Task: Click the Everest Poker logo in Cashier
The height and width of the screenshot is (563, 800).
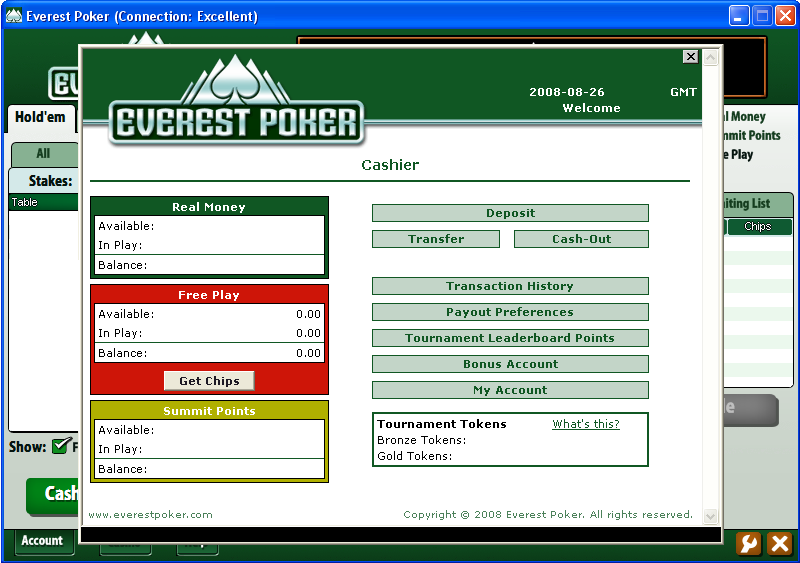Action: tap(236, 101)
